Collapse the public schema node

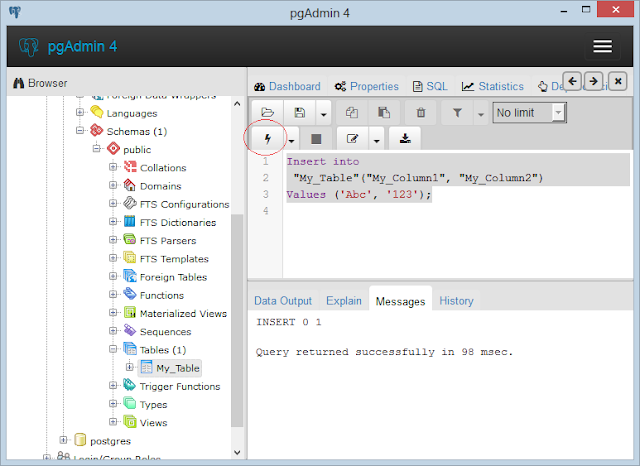[96, 149]
